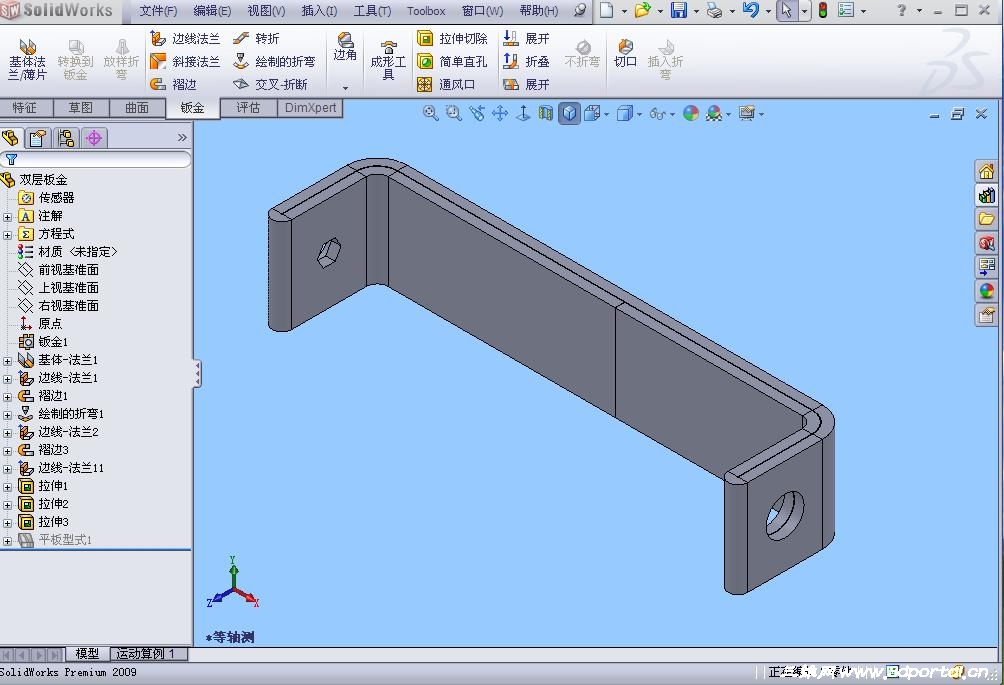Select 材质 <未指定> in the tree

[x=67, y=252]
